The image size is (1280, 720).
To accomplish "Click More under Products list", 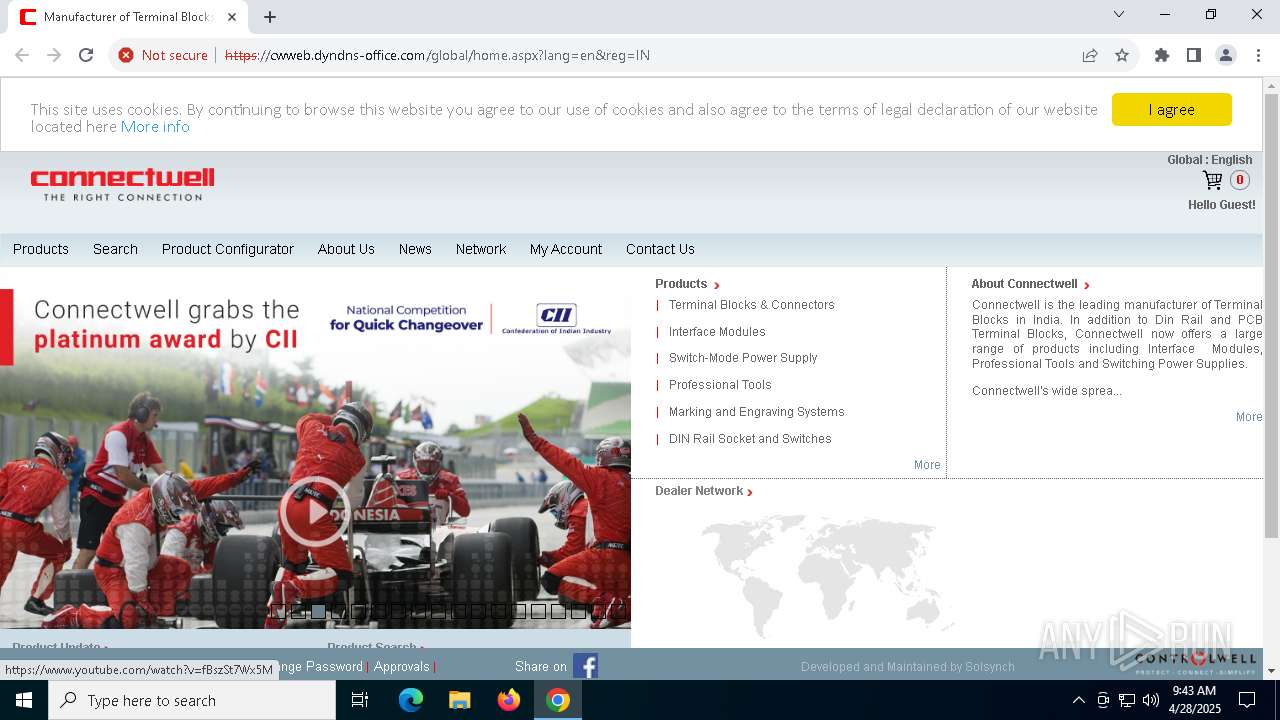I will pyautogui.click(x=927, y=465).
